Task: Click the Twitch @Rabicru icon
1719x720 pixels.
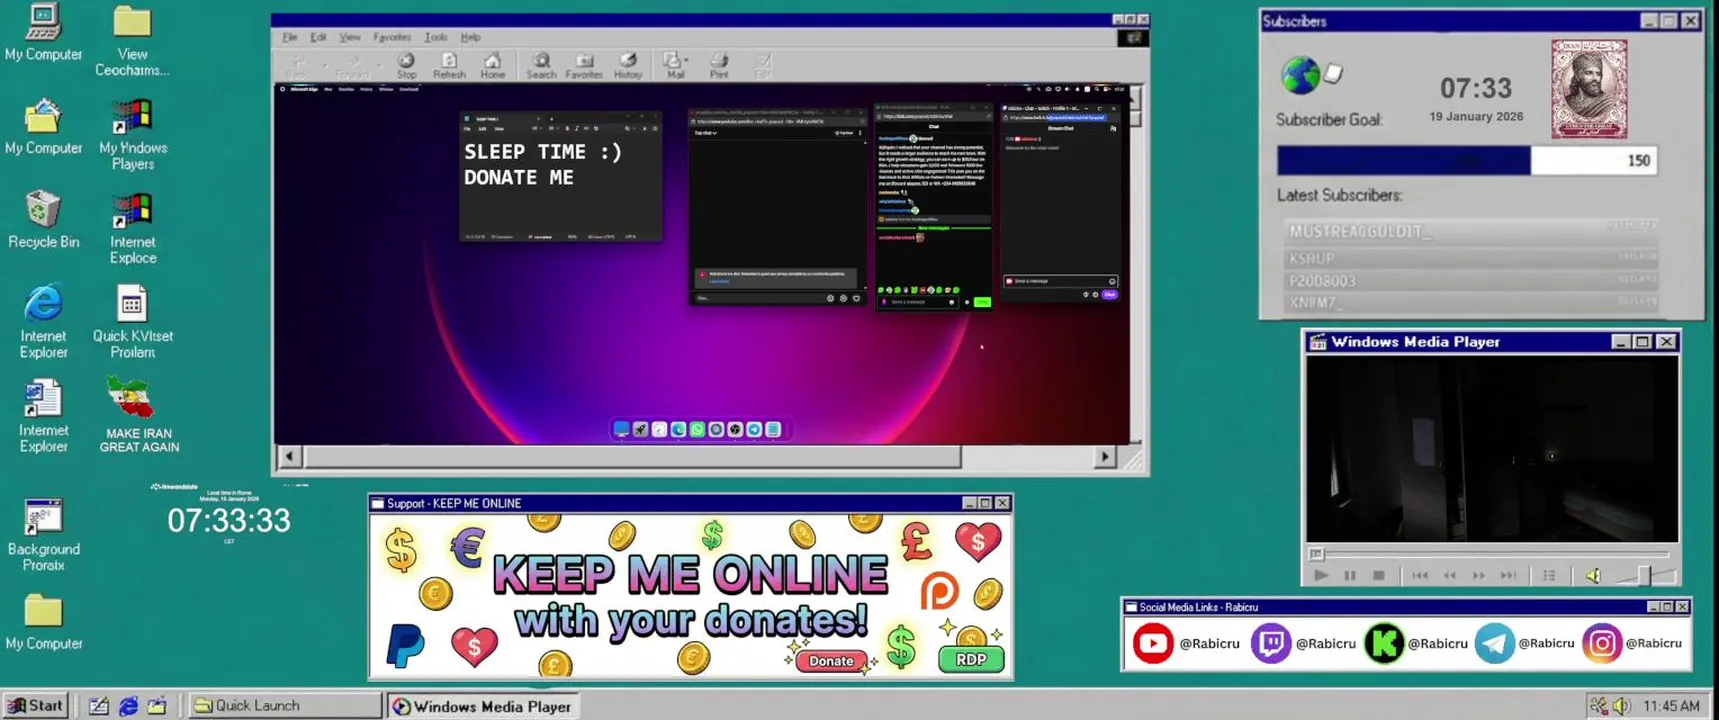Action: [1270, 643]
